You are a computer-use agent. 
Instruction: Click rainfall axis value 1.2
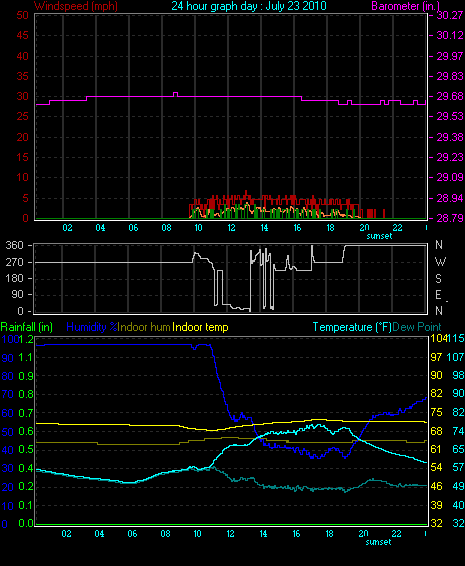coord(26,339)
